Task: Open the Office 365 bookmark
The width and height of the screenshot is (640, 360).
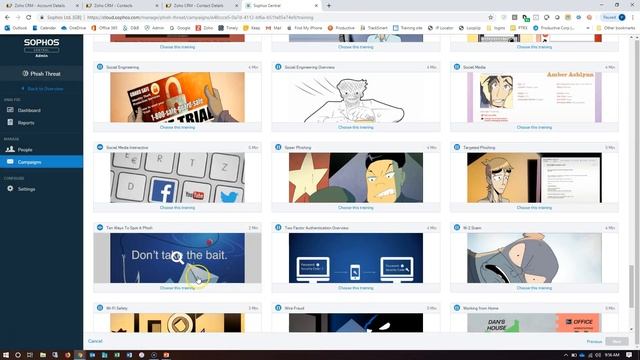Action: [x=104, y=28]
